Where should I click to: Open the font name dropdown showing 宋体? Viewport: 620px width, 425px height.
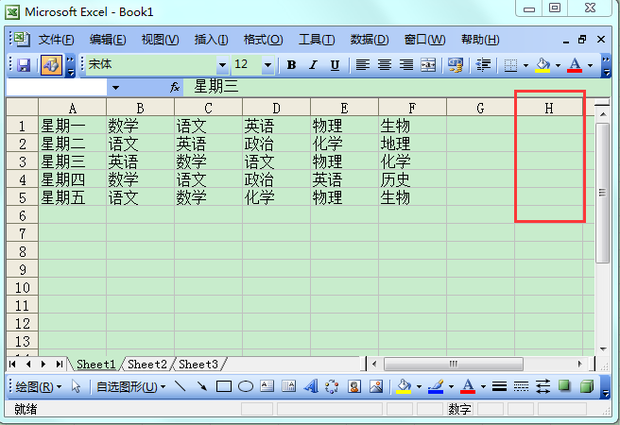[223, 65]
